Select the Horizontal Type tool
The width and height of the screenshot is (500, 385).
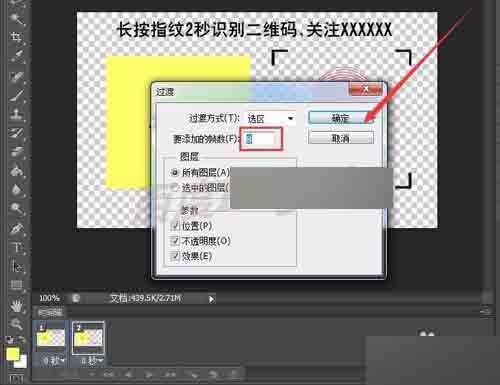click(x=16, y=248)
